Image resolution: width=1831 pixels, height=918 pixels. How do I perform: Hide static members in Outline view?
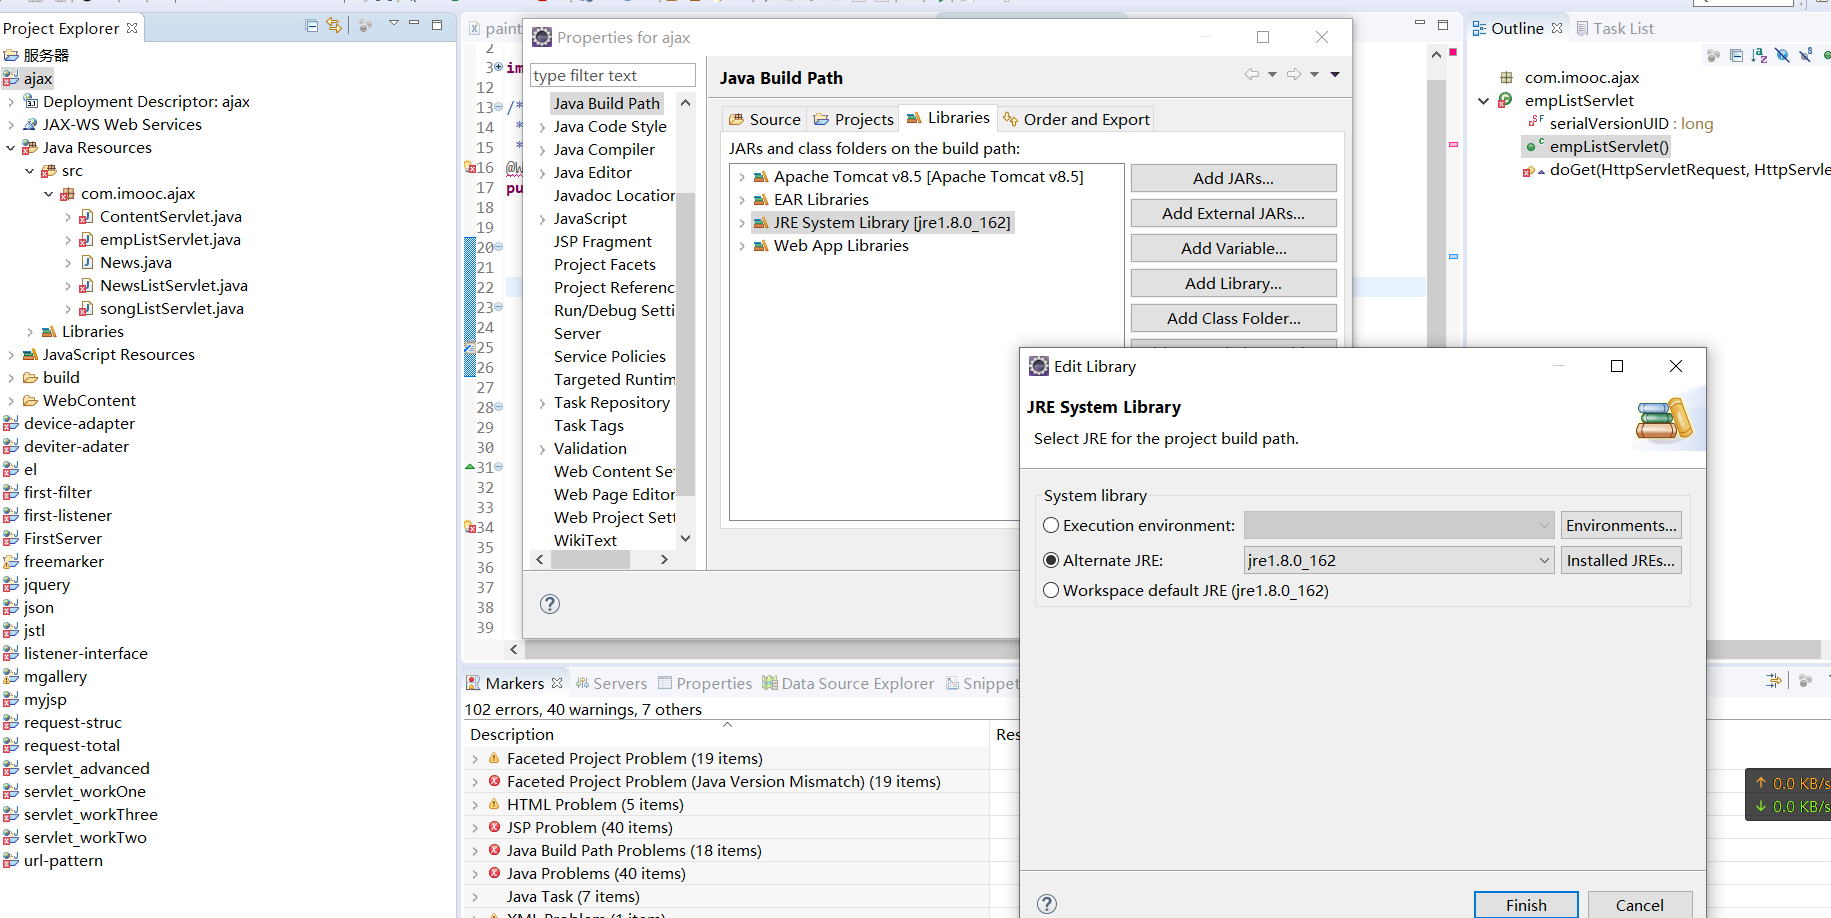coord(1805,55)
